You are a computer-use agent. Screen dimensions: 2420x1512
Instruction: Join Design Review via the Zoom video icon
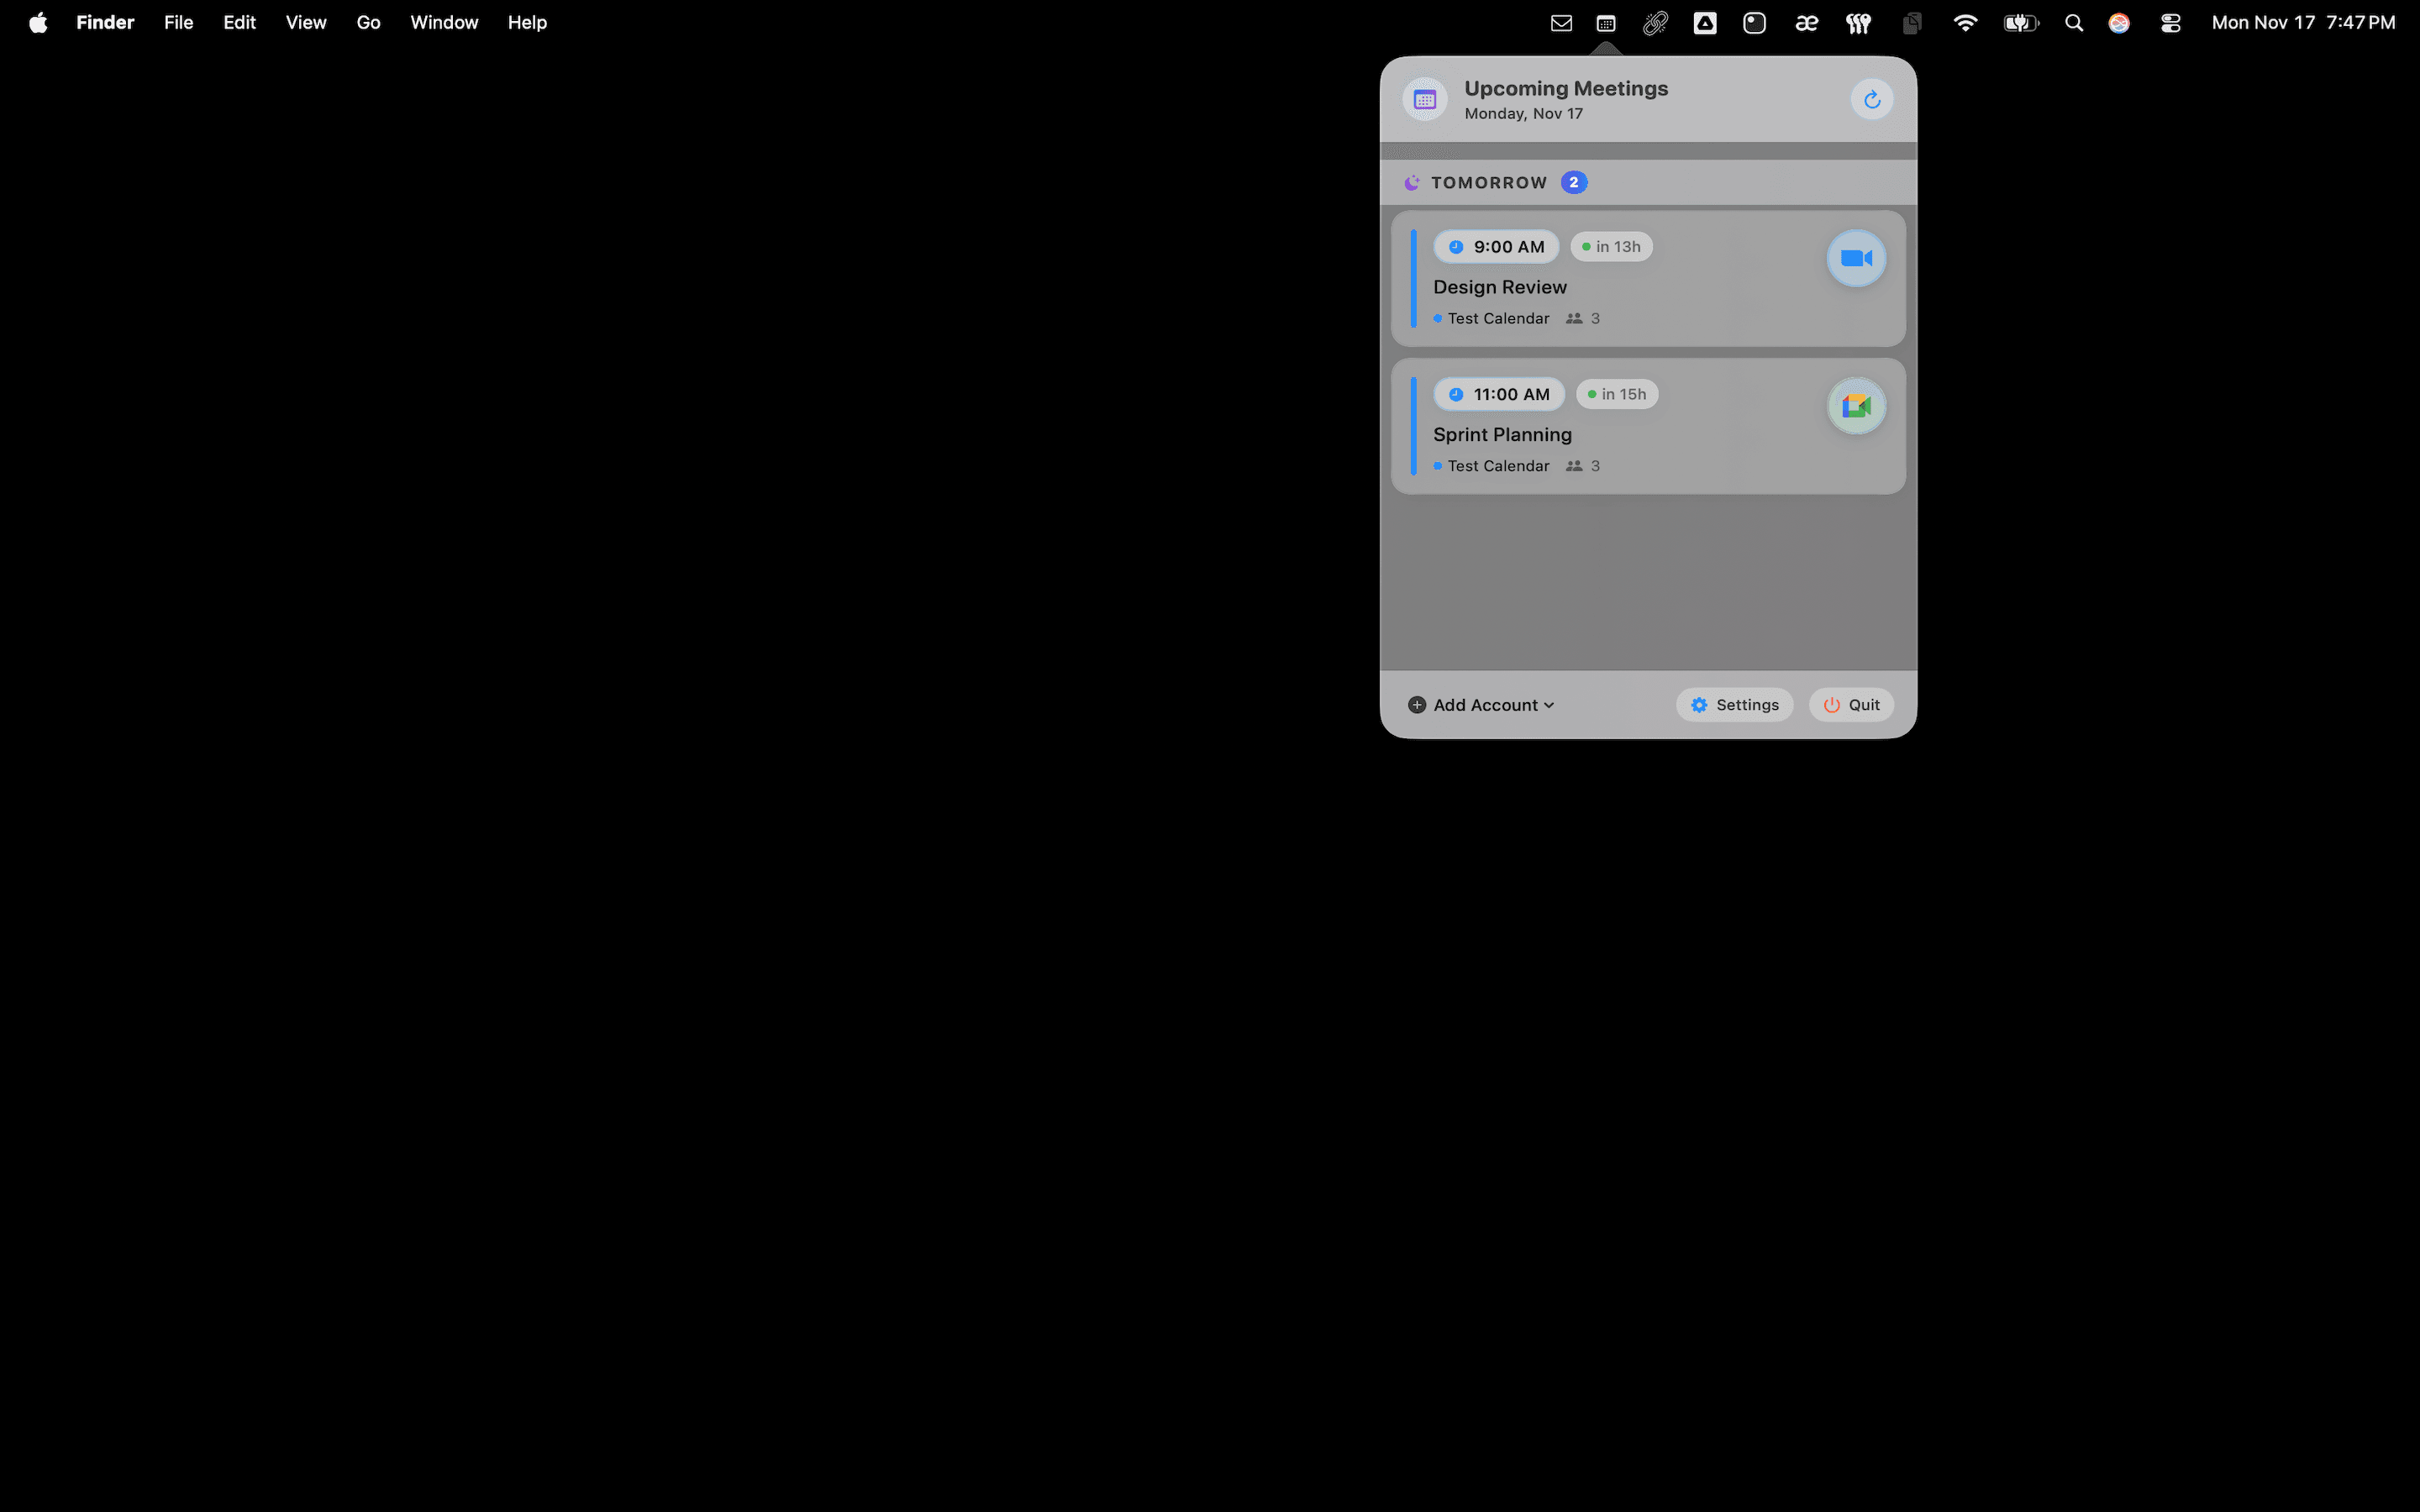(x=1855, y=257)
